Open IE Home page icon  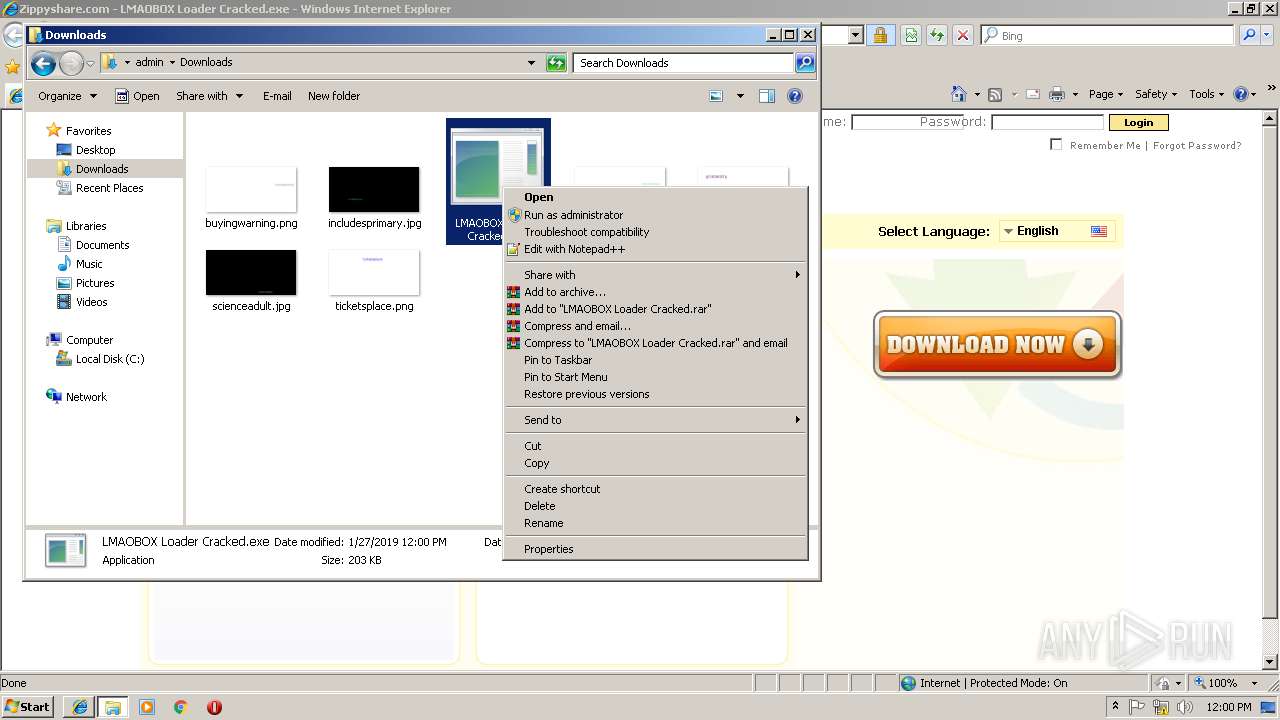click(x=958, y=94)
